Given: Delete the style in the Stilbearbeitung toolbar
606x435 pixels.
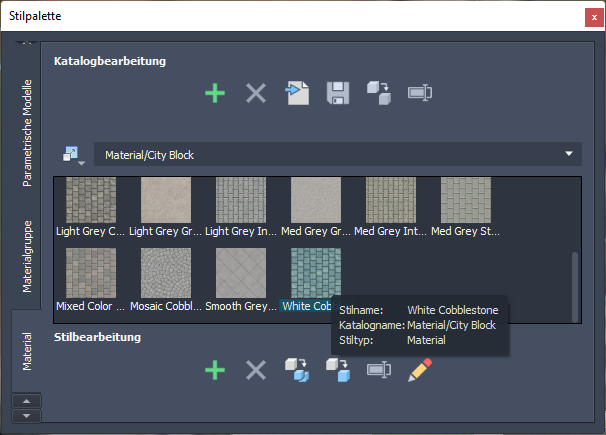Looking at the screenshot, I should tap(256, 370).
